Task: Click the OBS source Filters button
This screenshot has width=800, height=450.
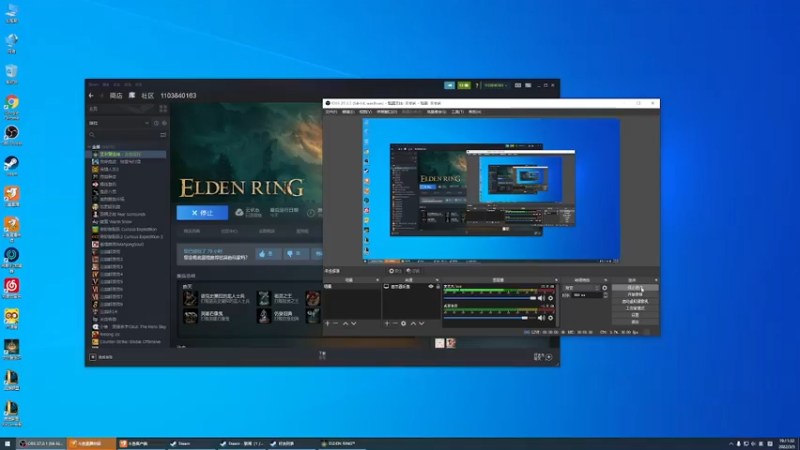Action: point(413,271)
